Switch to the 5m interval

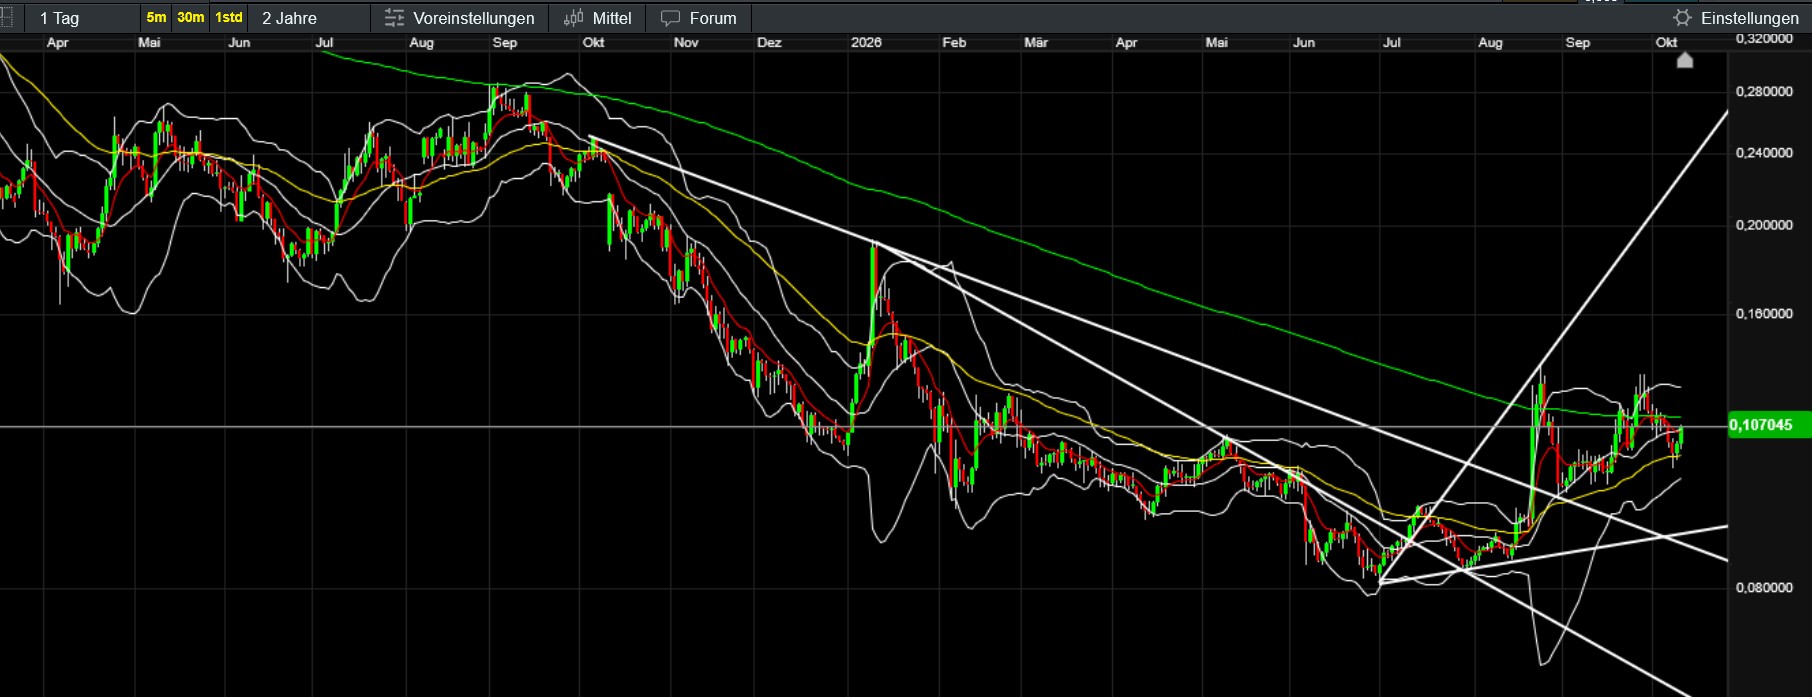click(156, 18)
